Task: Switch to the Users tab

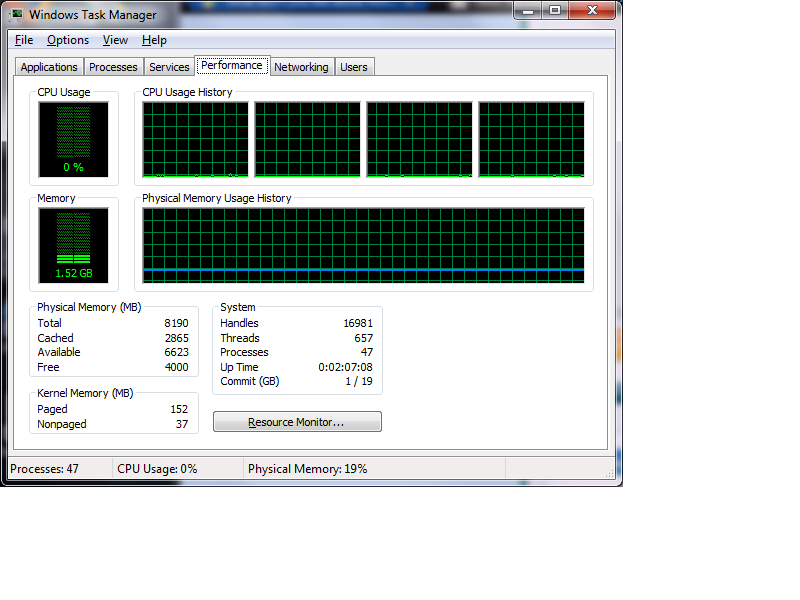Action: 354,67
